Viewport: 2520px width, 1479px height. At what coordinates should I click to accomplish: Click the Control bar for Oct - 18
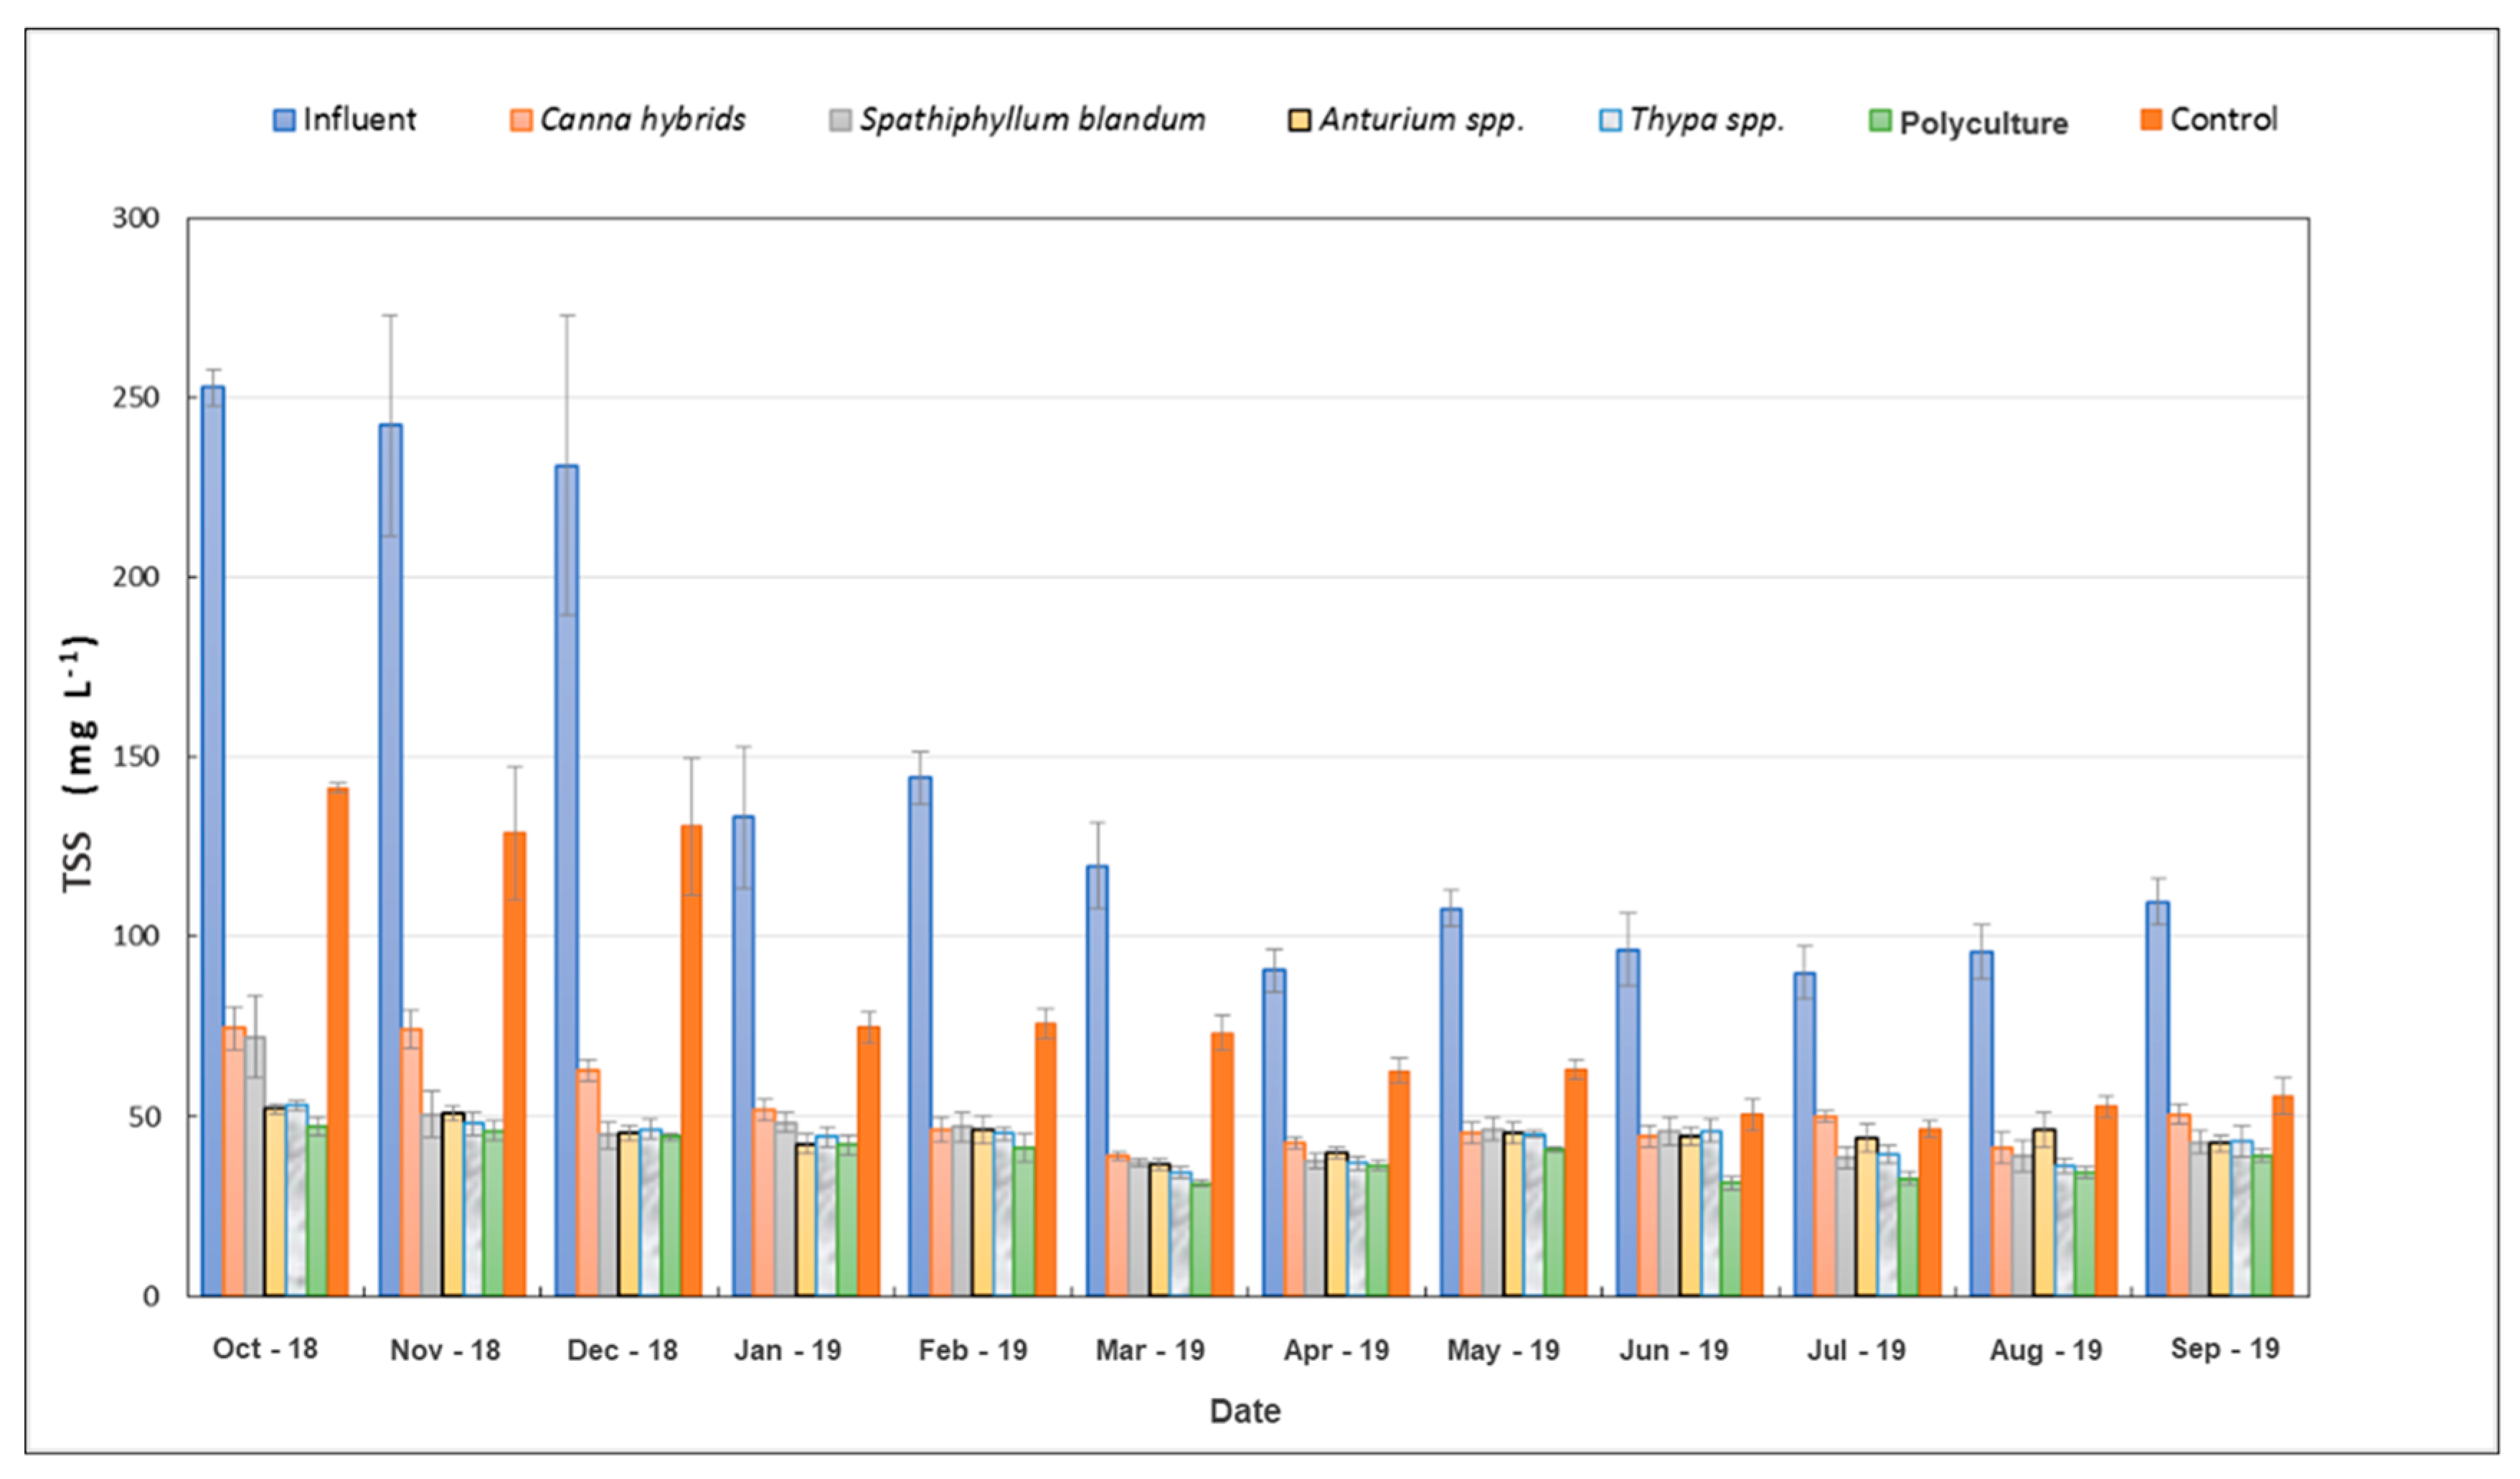pyautogui.click(x=338, y=1040)
